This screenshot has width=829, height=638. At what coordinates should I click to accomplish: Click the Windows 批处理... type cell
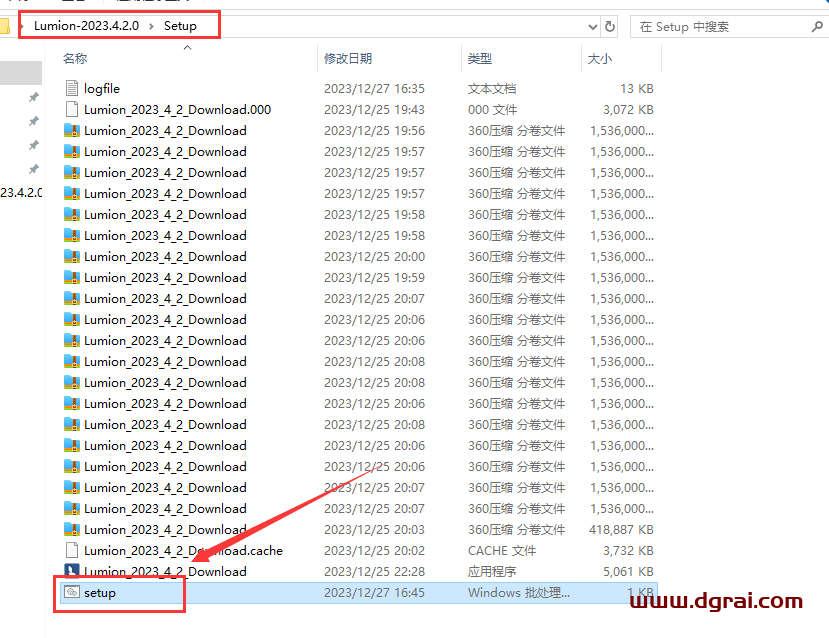[x=519, y=593]
